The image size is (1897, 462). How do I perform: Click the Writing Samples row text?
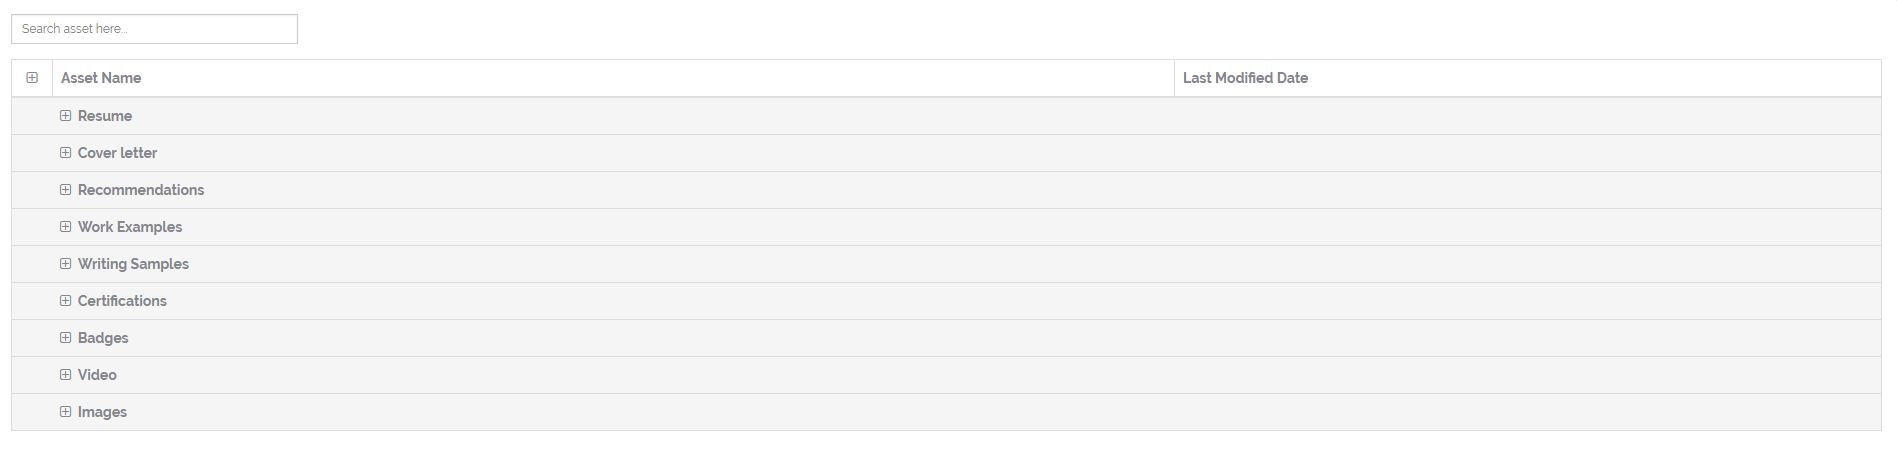133,264
